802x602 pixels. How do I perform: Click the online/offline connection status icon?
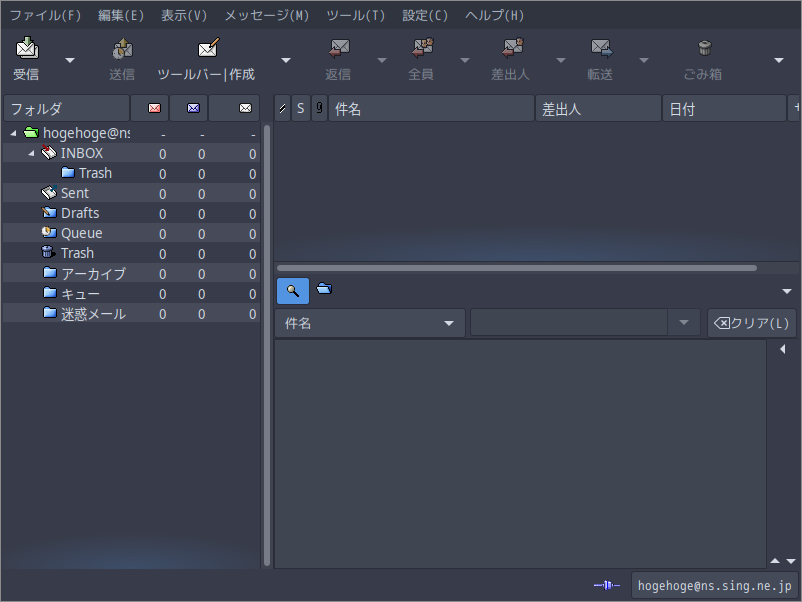click(x=607, y=585)
